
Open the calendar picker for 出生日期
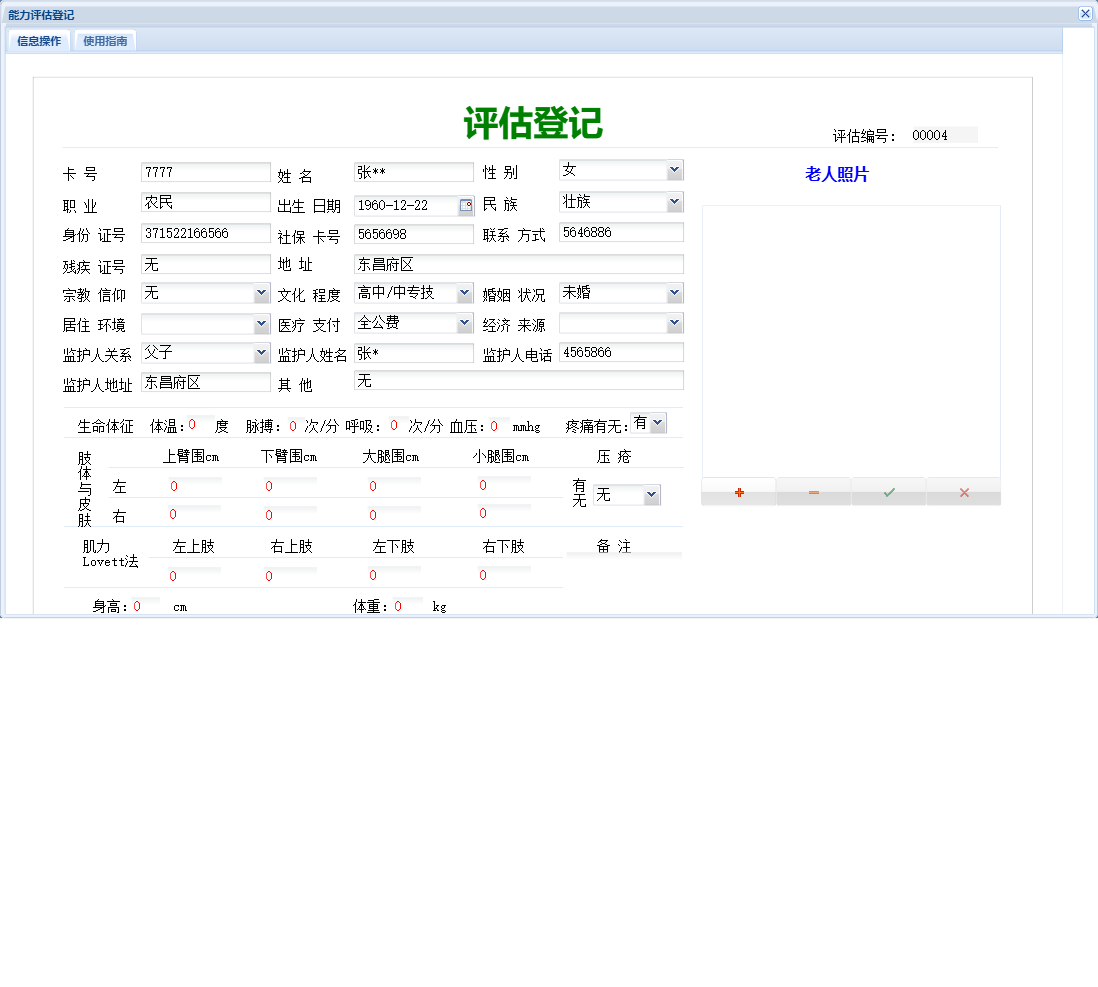pos(465,205)
